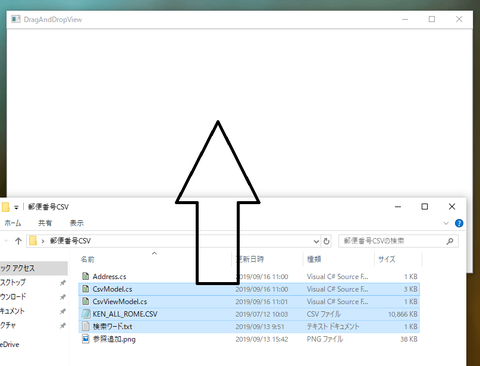
Task: Maximize the 郵便番号CSV Explorer window
Action: 425,207
